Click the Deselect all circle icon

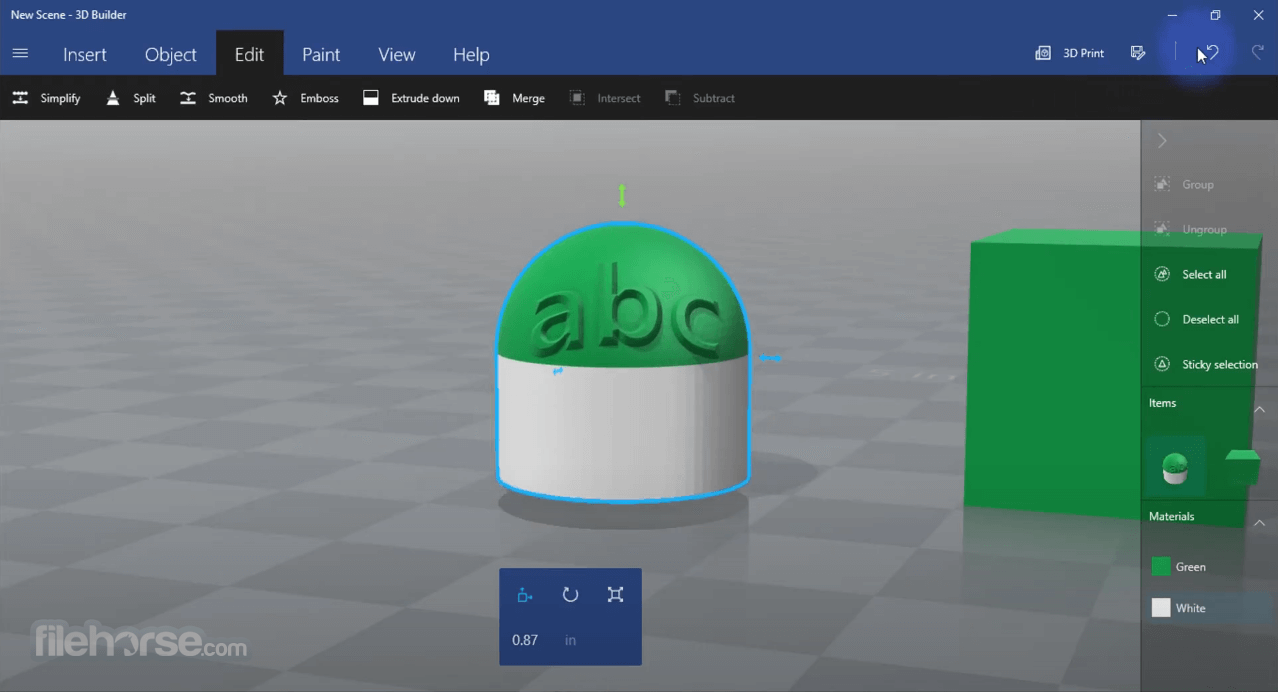[1162, 319]
